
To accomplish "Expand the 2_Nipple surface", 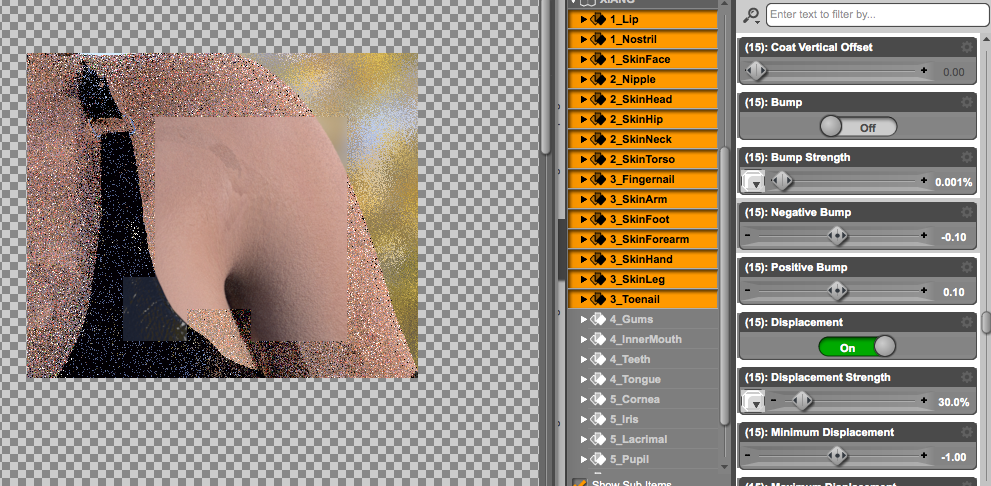I will [584, 80].
